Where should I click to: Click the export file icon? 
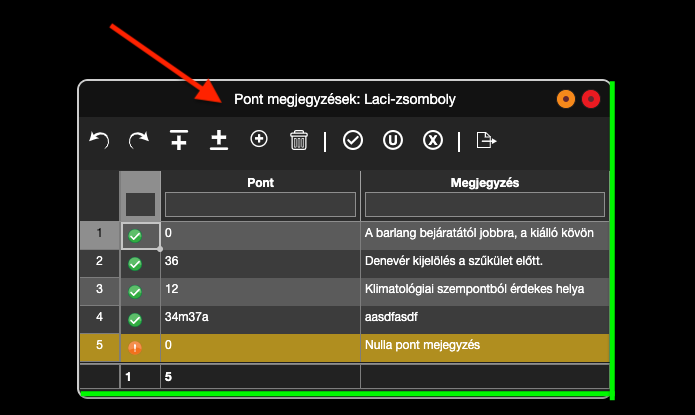tap(486, 141)
